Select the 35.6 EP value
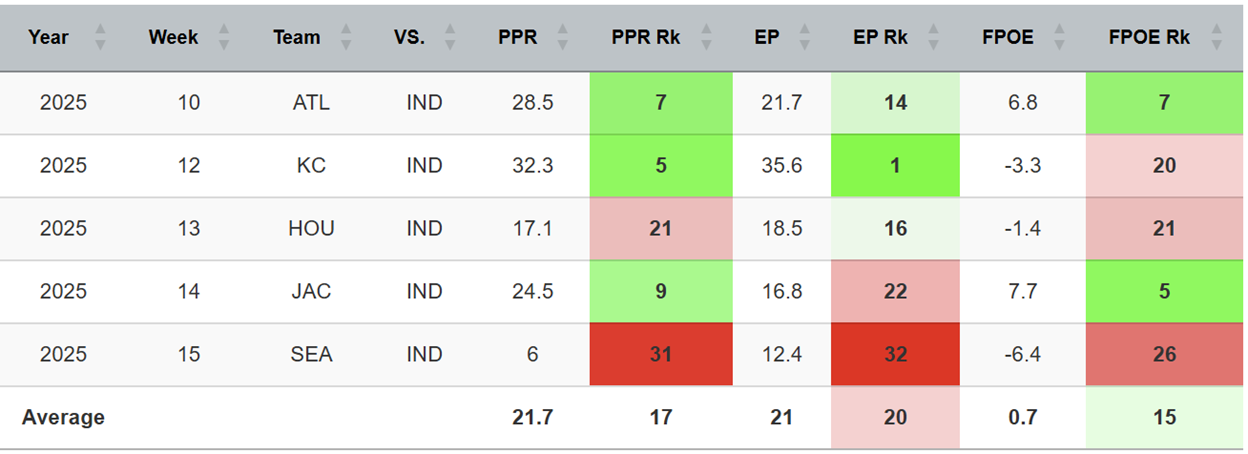 (781, 165)
